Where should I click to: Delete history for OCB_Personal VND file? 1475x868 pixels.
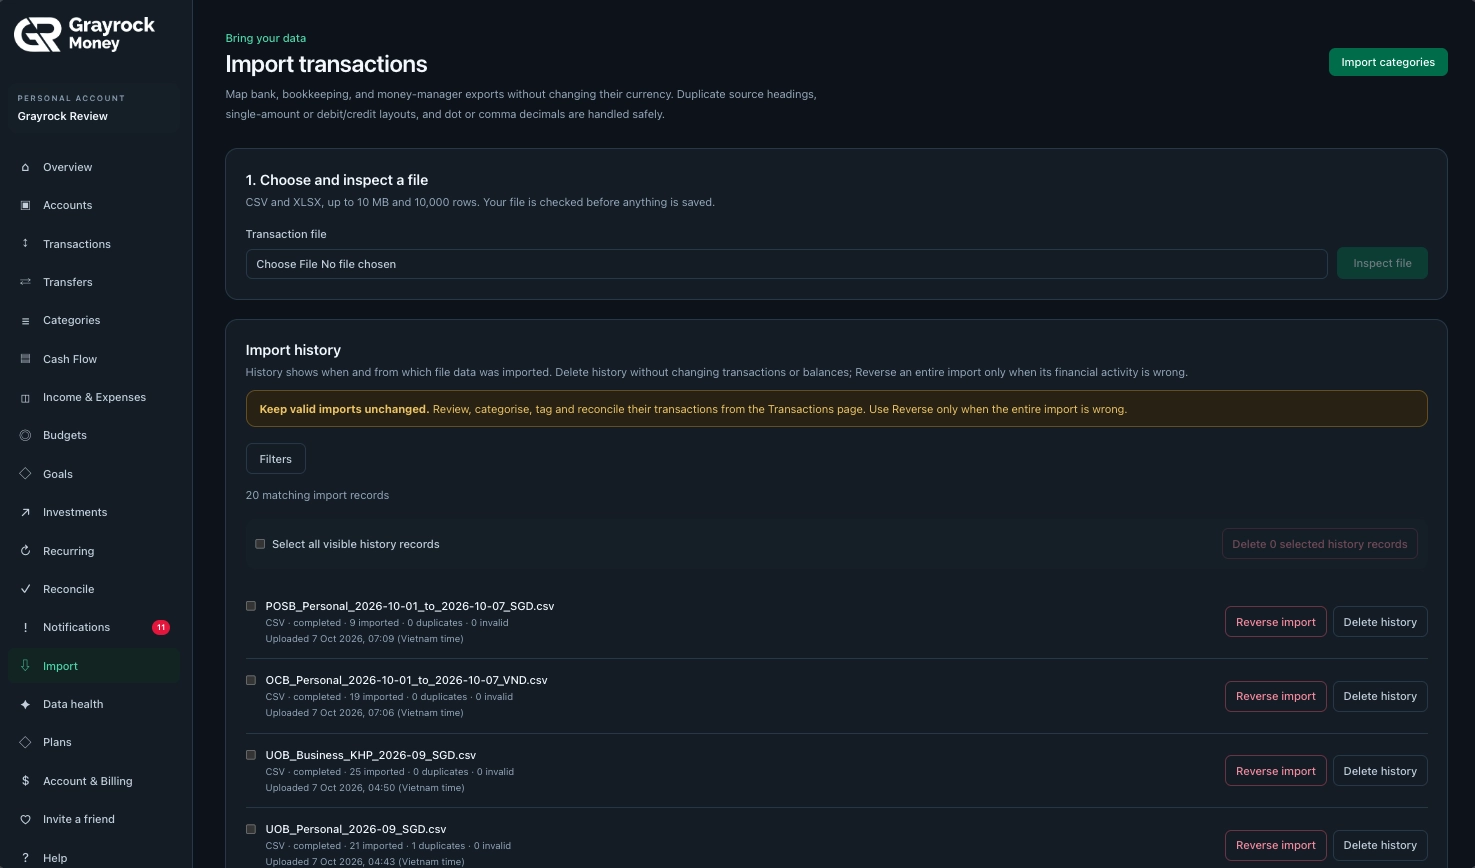click(x=1380, y=696)
